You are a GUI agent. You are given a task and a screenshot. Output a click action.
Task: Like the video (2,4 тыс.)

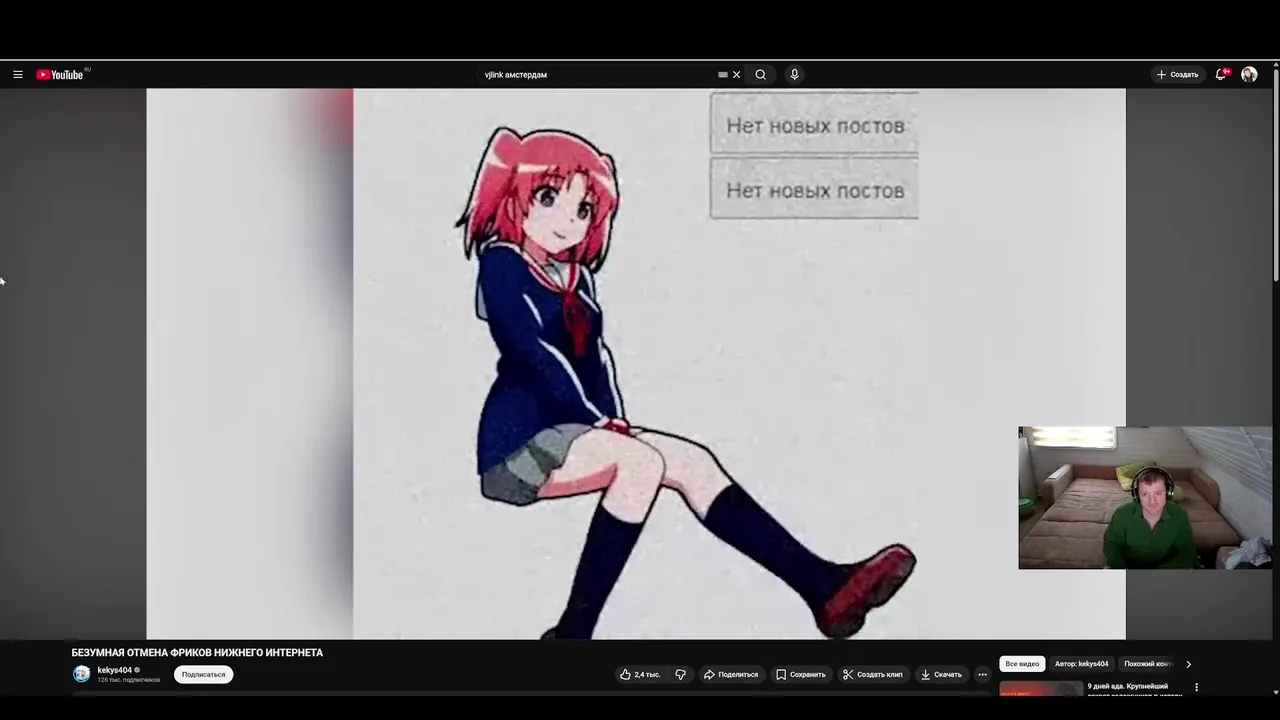pos(640,675)
